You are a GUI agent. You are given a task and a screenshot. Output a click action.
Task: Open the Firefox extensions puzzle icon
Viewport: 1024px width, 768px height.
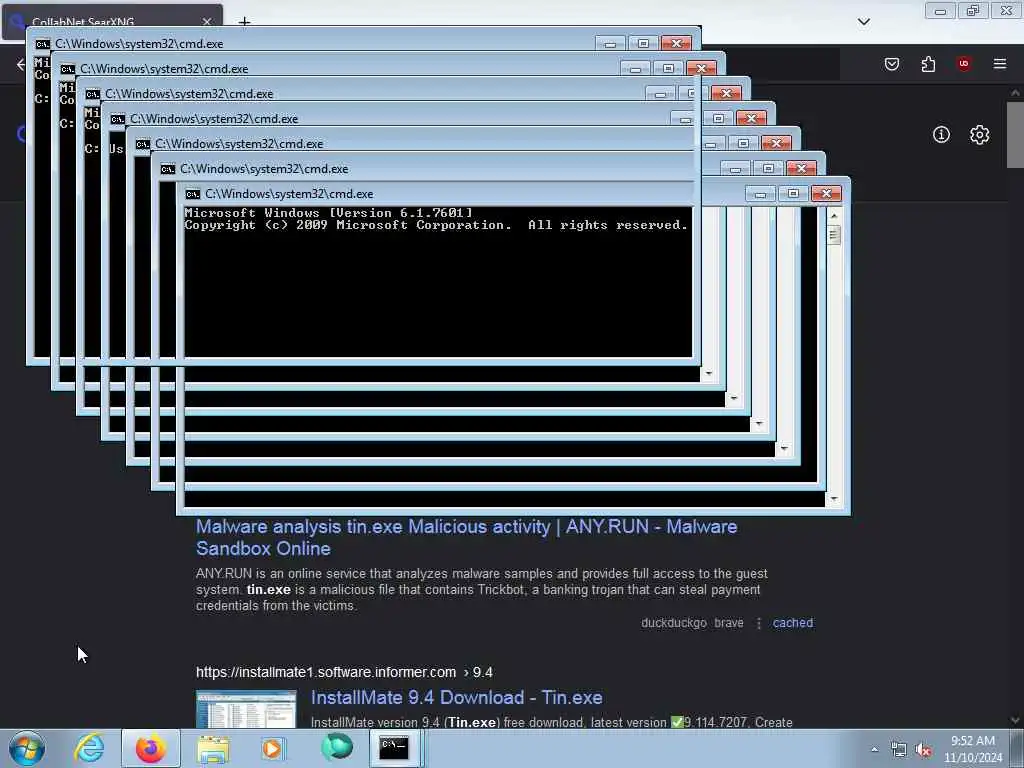point(928,63)
